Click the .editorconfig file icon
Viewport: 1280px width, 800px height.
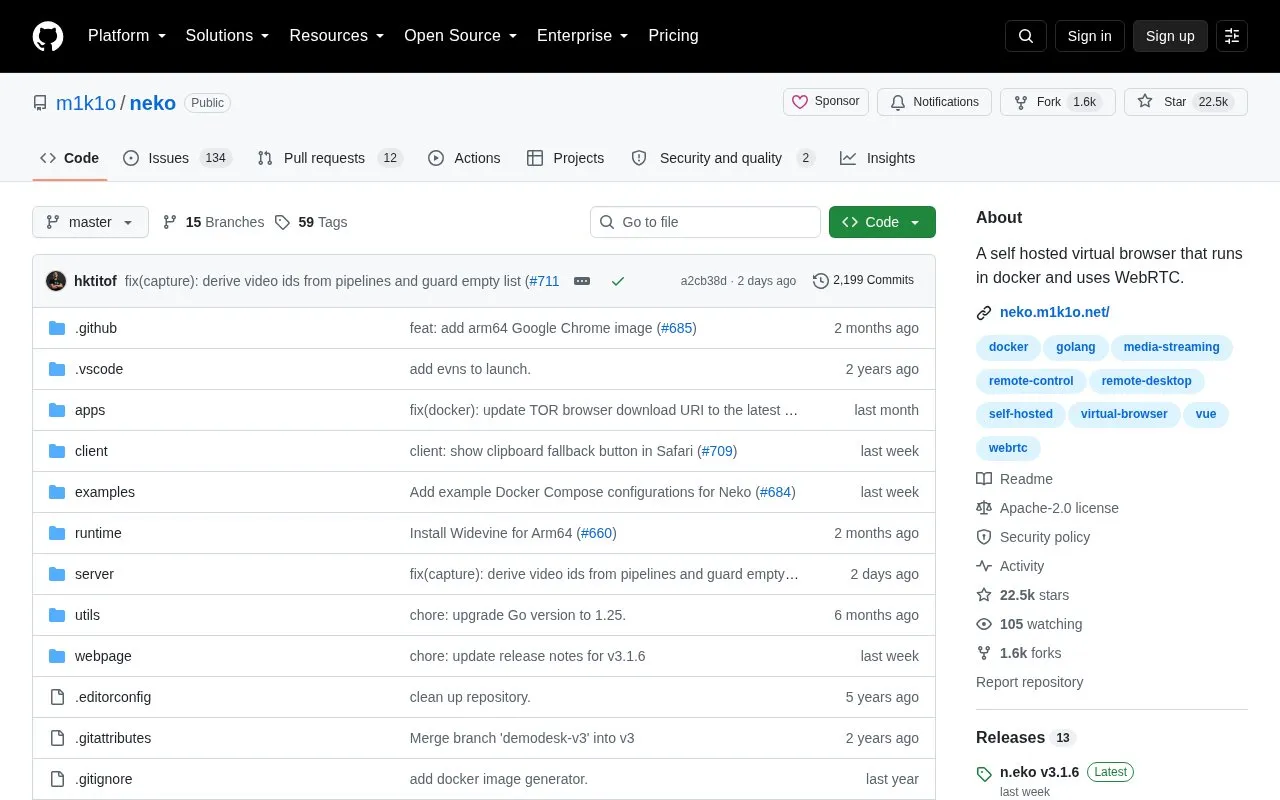(57, 697)
